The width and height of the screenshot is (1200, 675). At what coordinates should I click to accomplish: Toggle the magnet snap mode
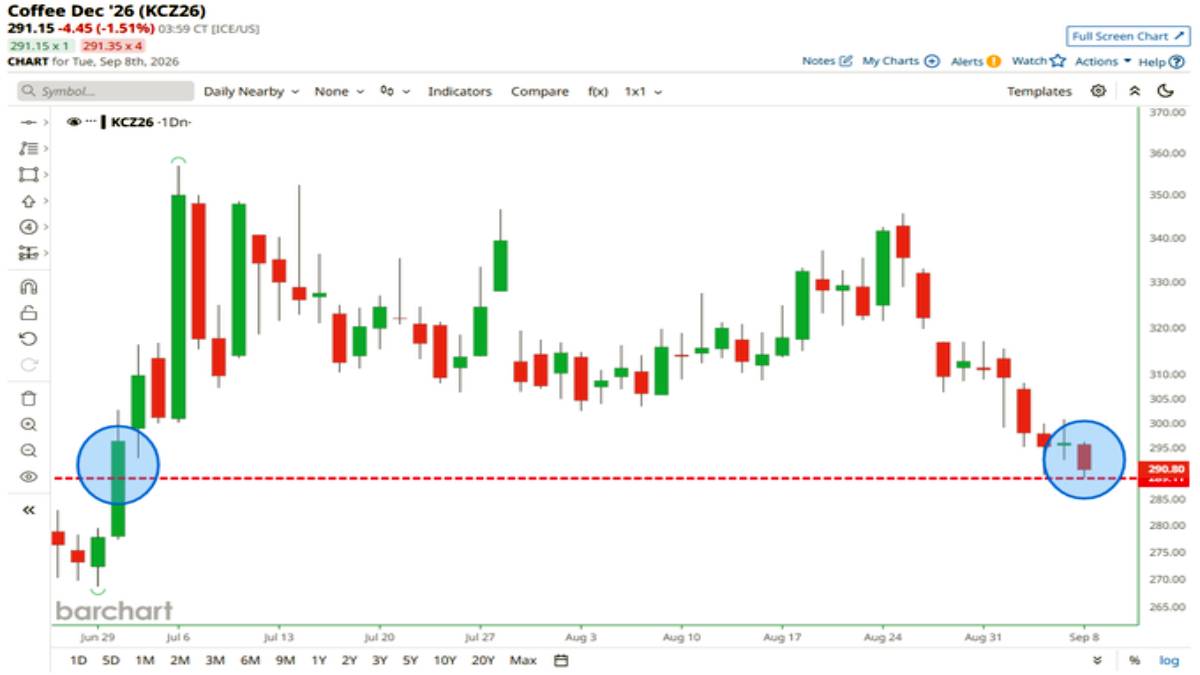pos(28,286)
